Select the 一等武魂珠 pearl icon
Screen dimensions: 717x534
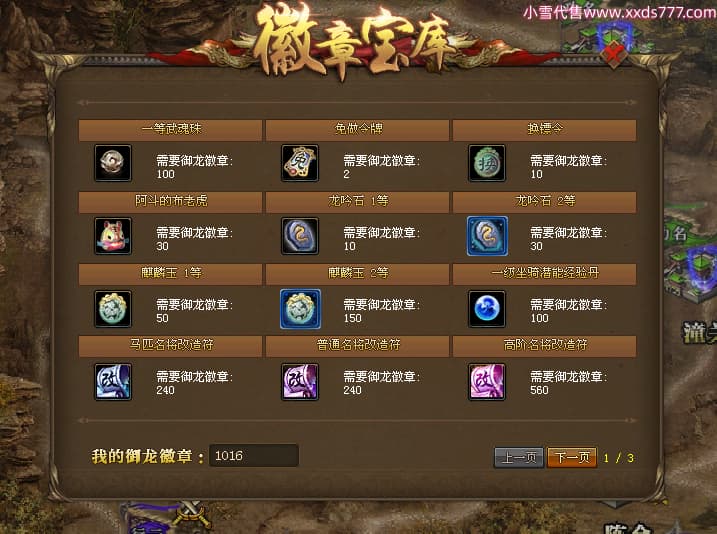[x=113, y=163]
